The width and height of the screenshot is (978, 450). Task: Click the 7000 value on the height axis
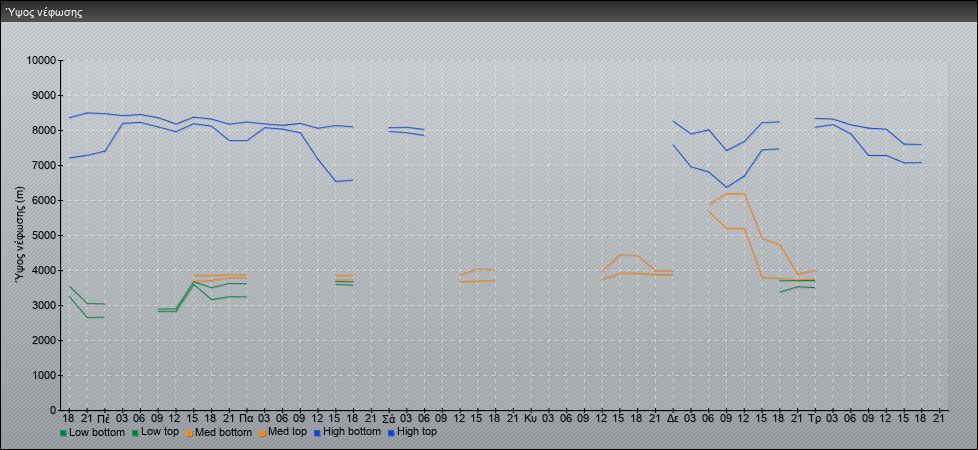[x=44, y=165]
